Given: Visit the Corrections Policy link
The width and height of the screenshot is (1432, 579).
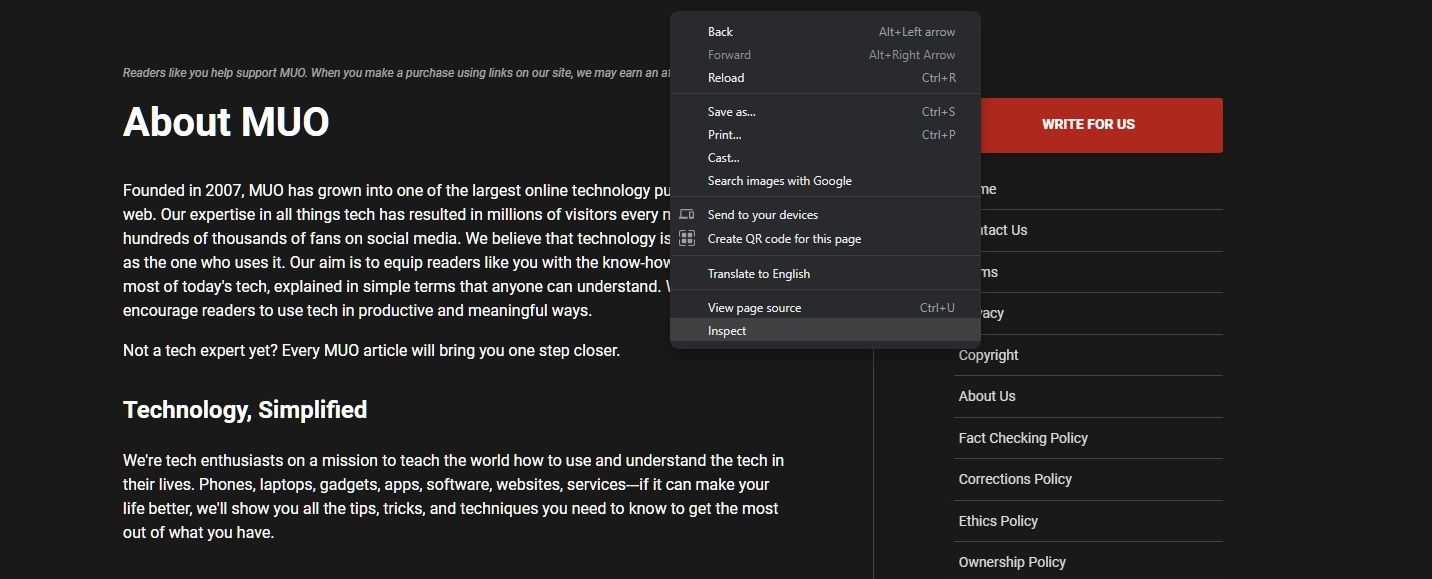Looking at the screenshot, I should pos(1015,479).
